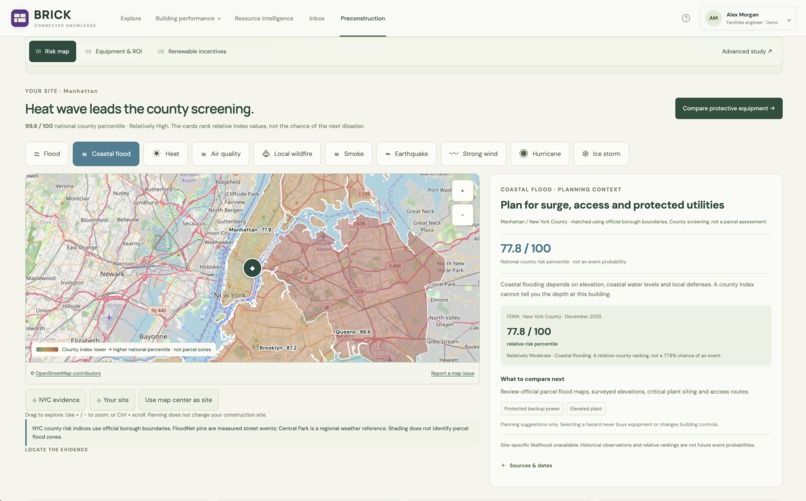
Task: Click the NYC evidence button
Action: coord(56,400)
